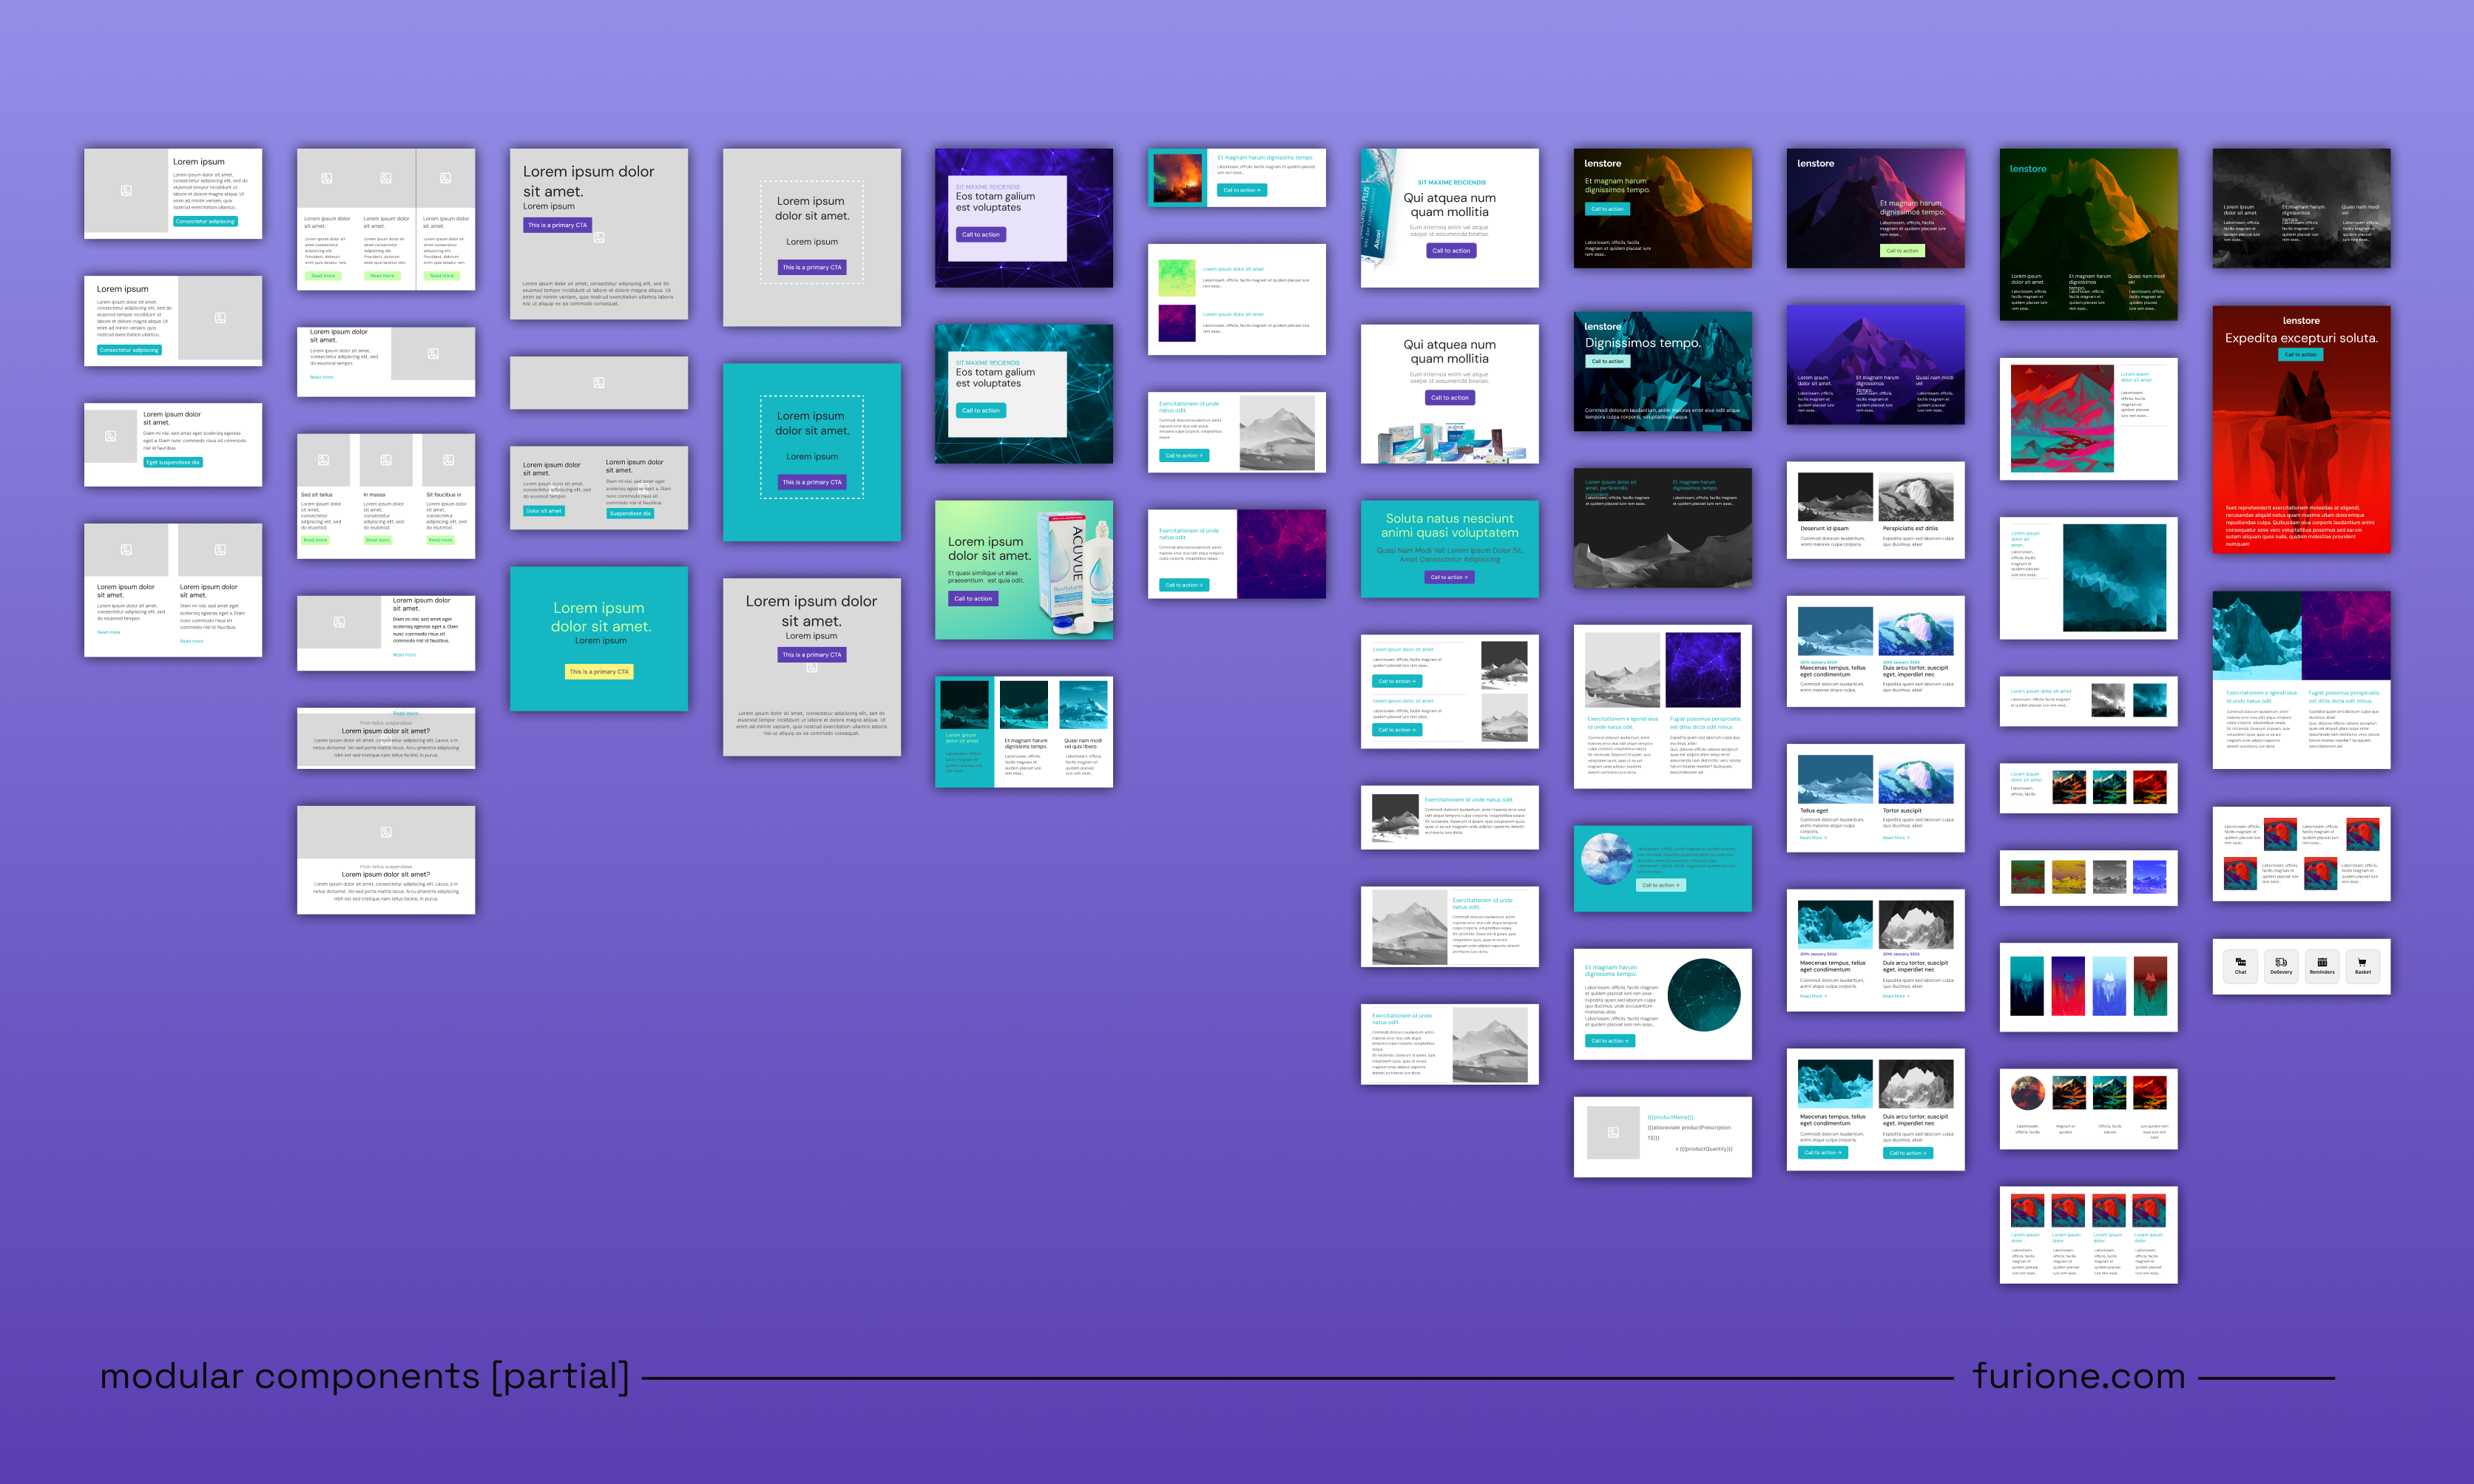Screen dimensions: 2474x1484
Task: Click placeholder image icon beside {{productName}} text
Action: tap(1613, 1132)
